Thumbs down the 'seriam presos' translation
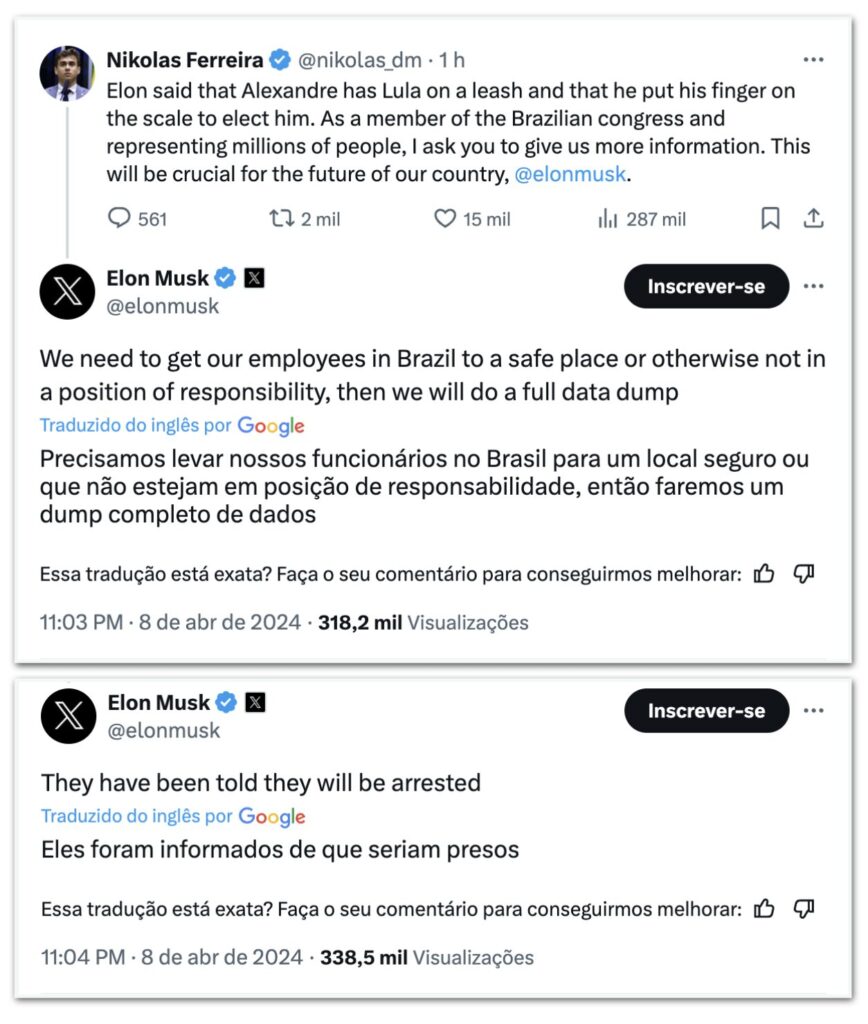 pos(803,908)
